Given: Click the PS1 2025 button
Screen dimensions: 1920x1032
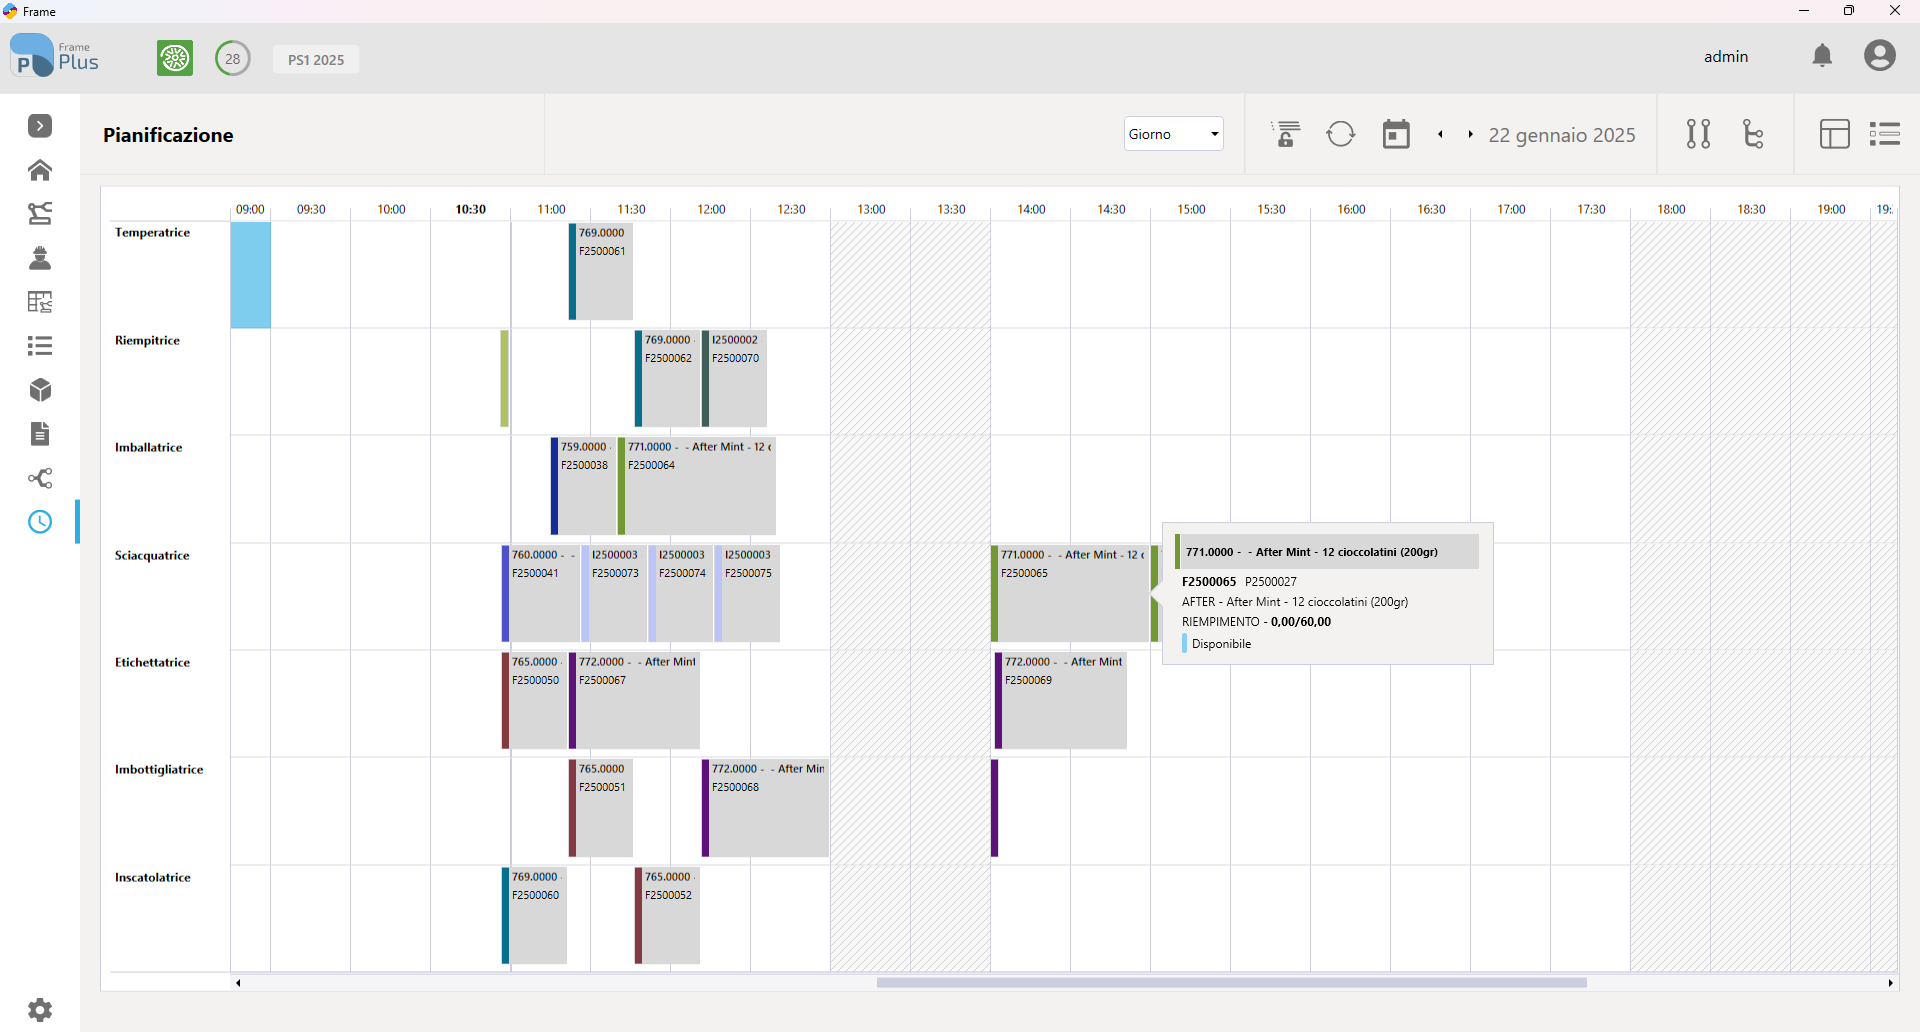Looking at the screenshot, I should point(316,59).
